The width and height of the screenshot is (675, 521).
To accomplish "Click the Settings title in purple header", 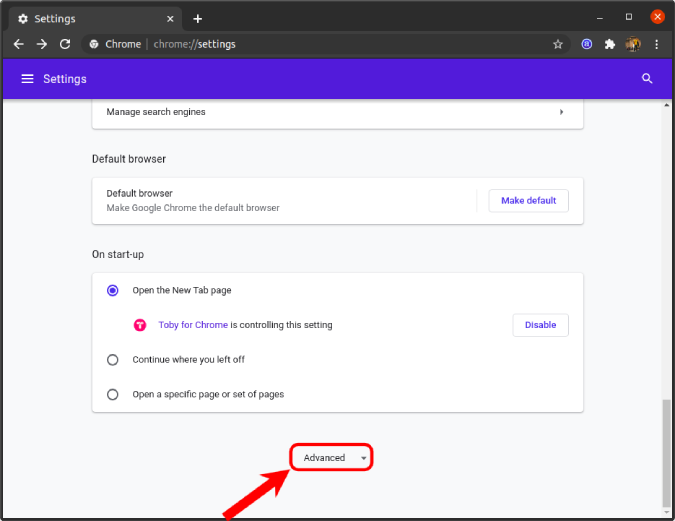I will tap(65, 79).
